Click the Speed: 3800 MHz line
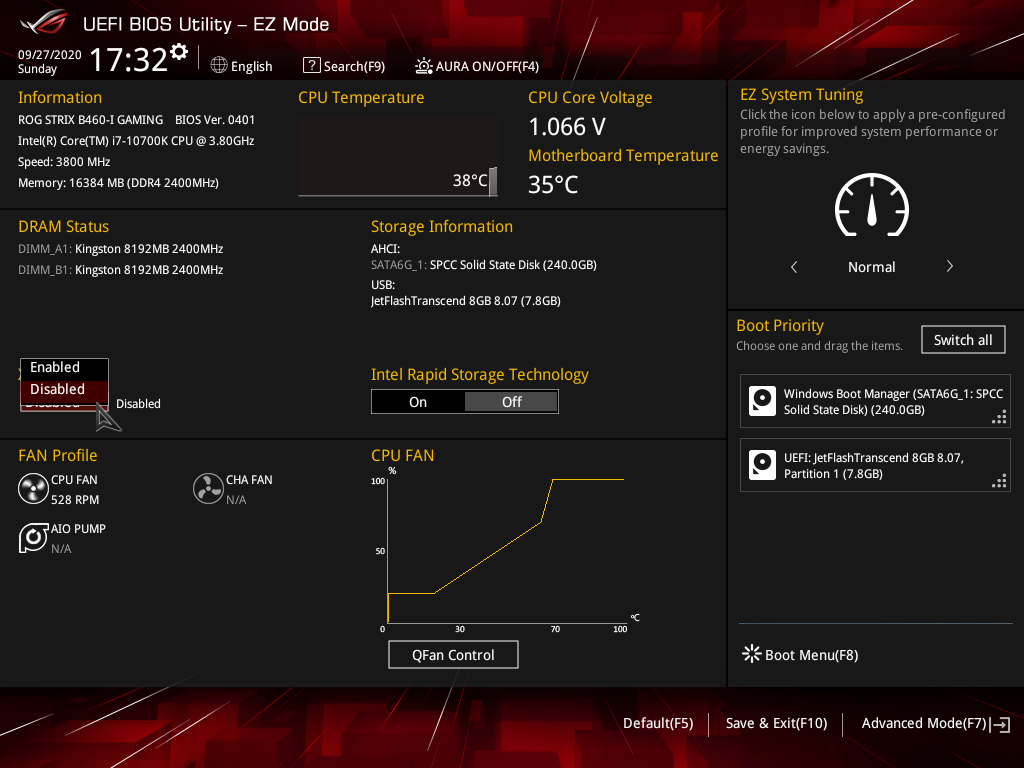 [64, 162]
